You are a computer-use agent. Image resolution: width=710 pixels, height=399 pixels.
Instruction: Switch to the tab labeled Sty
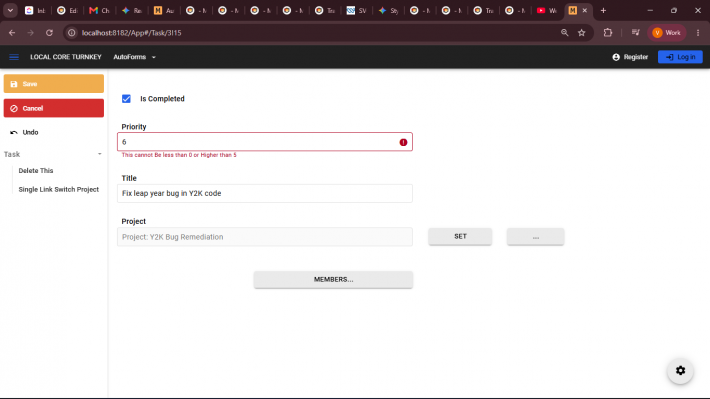(389, 10)
